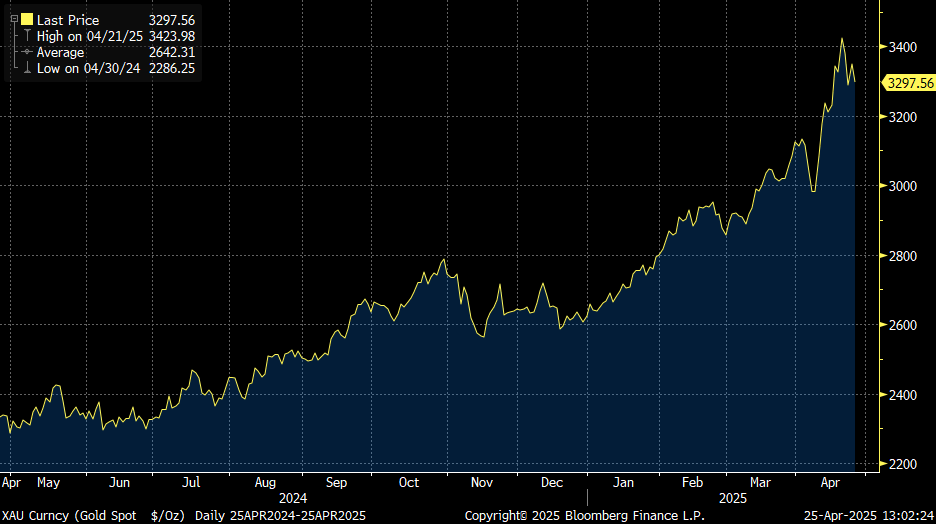Click the 3400 price axis label
Viewport: 936px width, 524px height.
click(902, 48)
